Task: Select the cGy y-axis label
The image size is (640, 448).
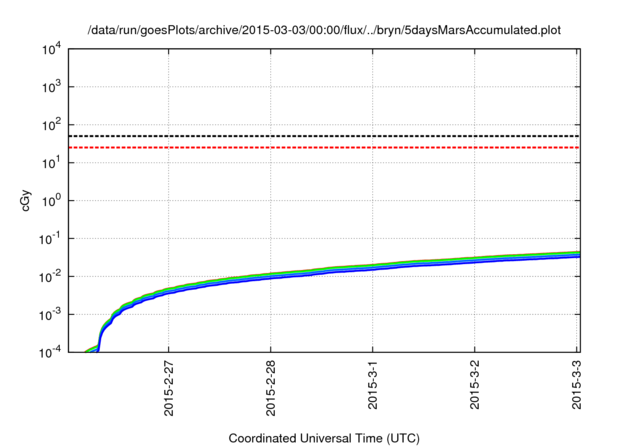Action: tap(26, 200)
